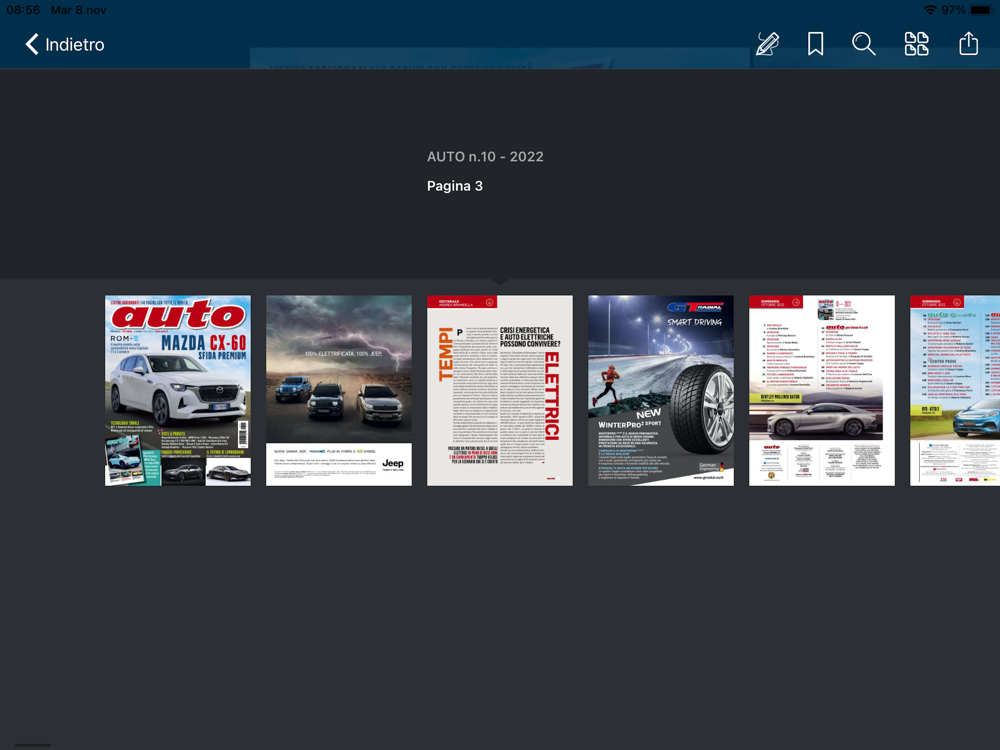Viewport: 1000px width, 750px height.
Task: Tap the share icon
Action: [x=968, y=43]
